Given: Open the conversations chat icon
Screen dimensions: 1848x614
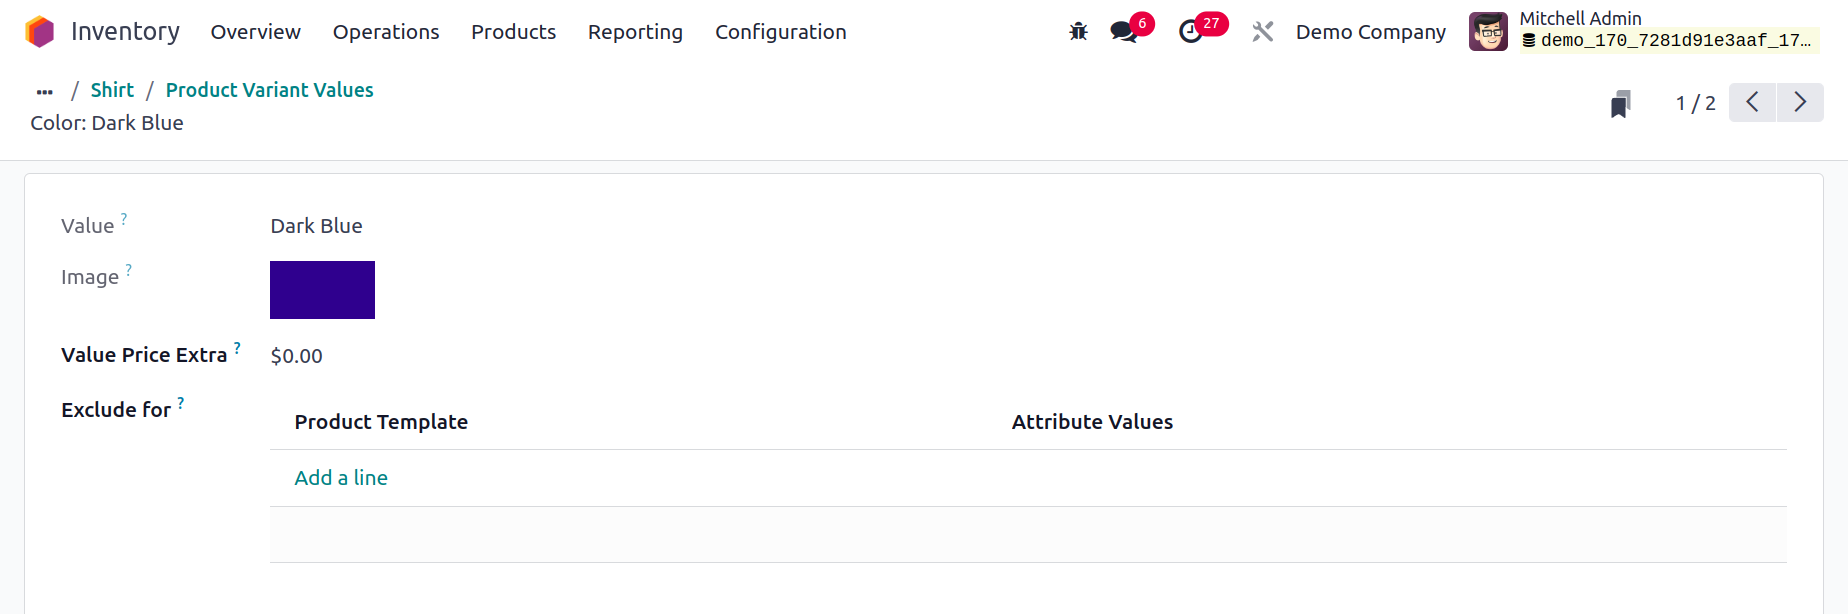Looking at the screenshot, I should (x=1124, y=32).
